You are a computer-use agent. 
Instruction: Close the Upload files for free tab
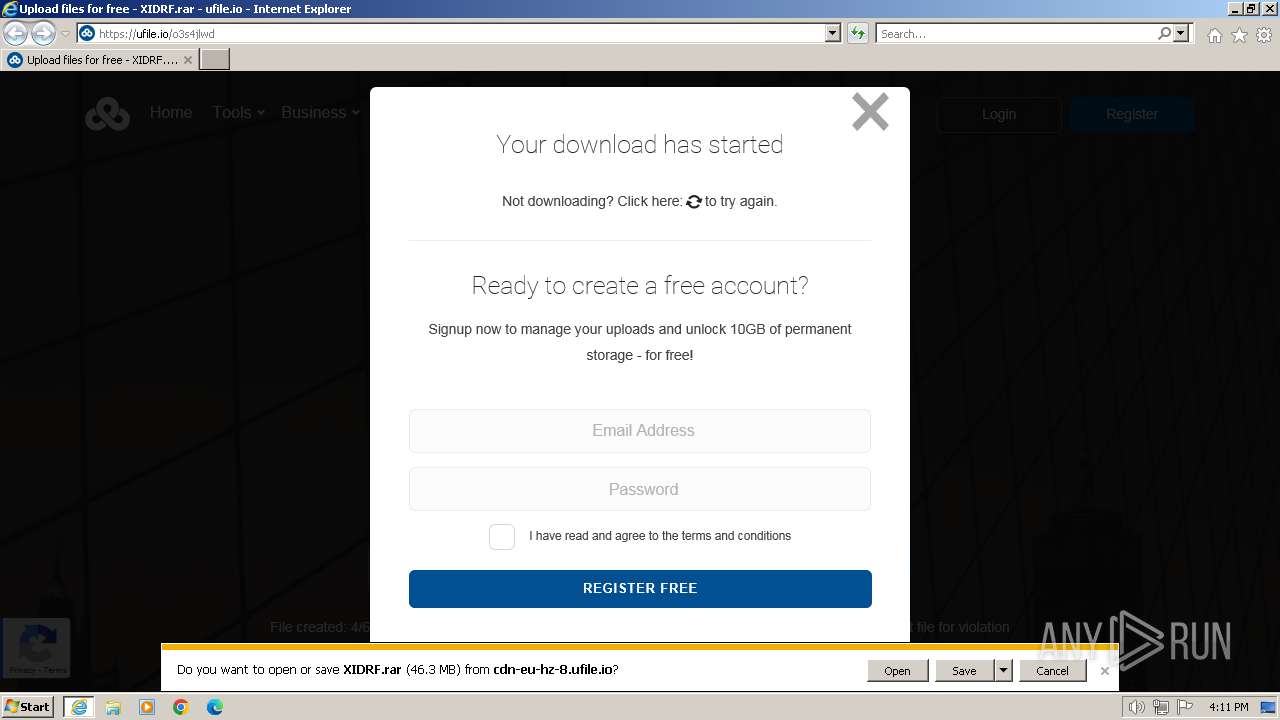pyautogui.click(x=187, y=60)
